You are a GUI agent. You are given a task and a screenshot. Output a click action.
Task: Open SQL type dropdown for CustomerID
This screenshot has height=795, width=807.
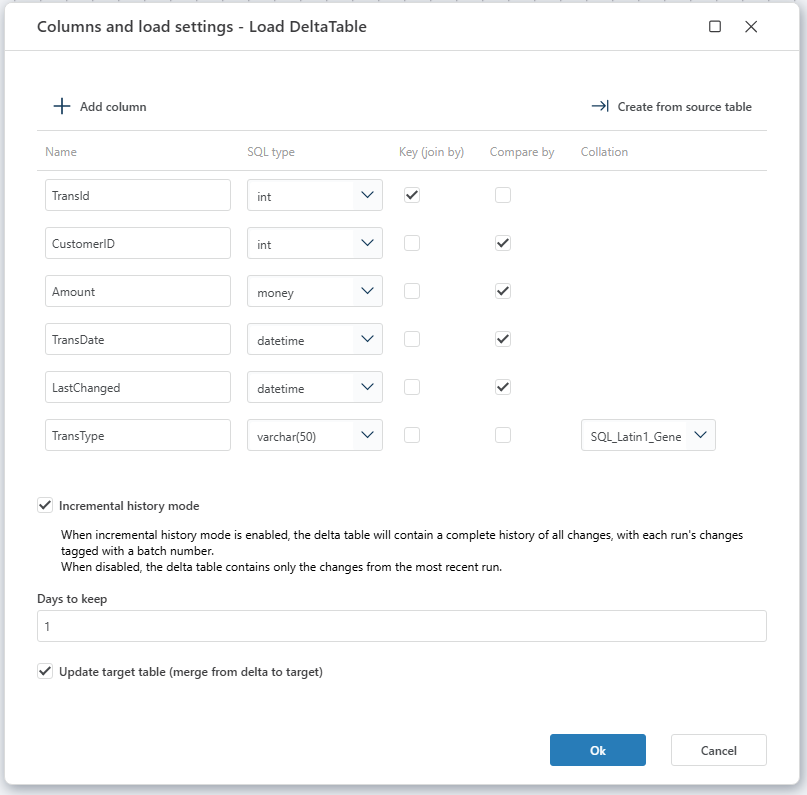coord(314,243)
